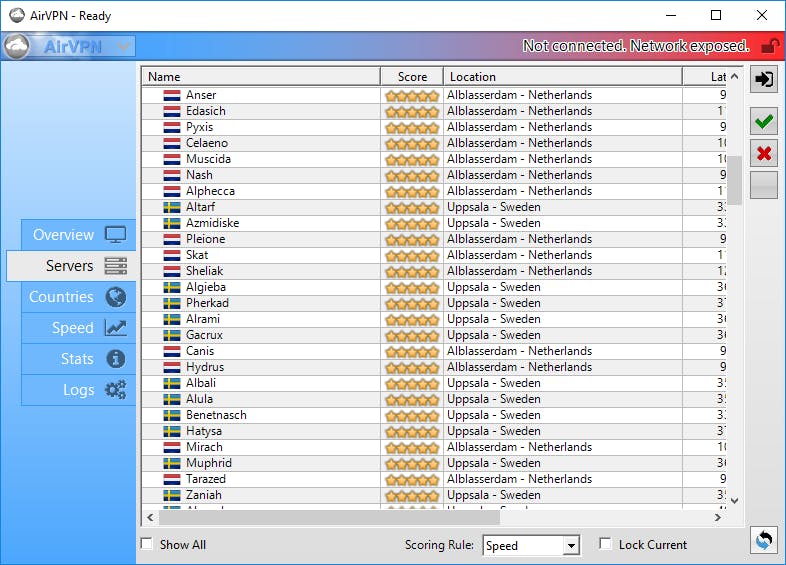Click the Logs gears icon
The image size is (786, 565).
click(116, 390)
